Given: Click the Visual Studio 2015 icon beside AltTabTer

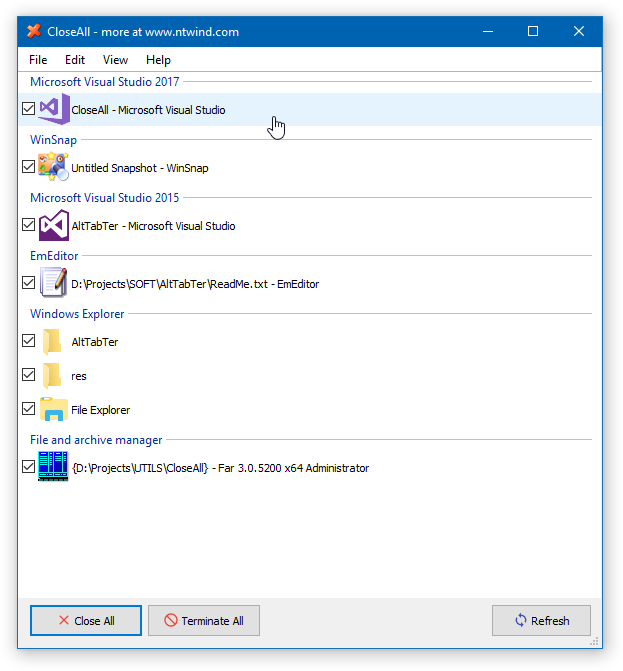Looking at the screenshot, I should click(54, 225).
